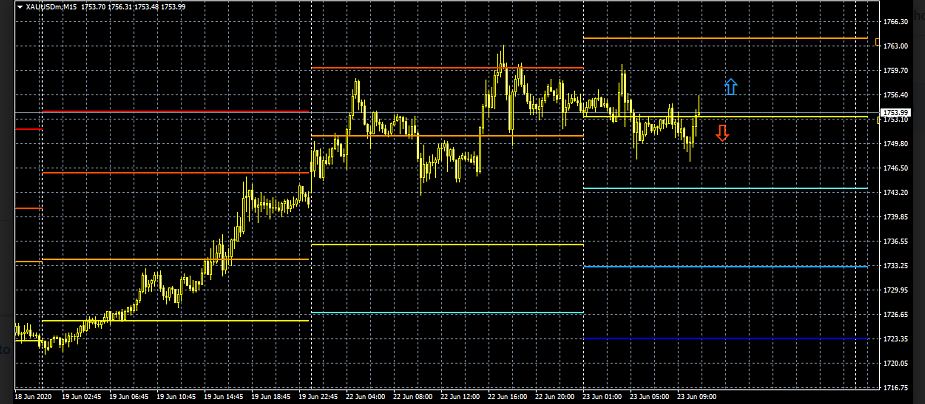Image resolution: width=925 pixels, height=404 pixels.
Task: Click the orange marker near 1763.00 on price axis
Action: [x=877, y=43]
